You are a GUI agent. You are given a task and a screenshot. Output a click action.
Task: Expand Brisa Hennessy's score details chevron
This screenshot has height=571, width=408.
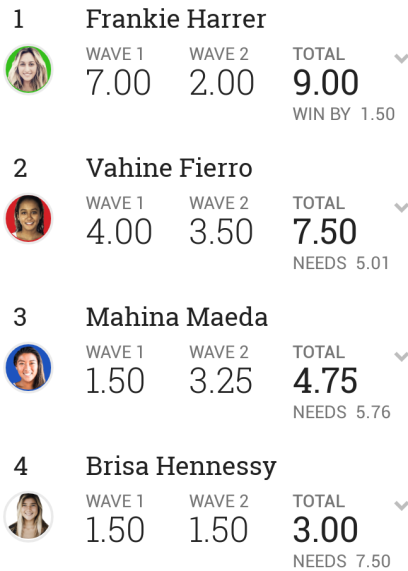point(401,505)
